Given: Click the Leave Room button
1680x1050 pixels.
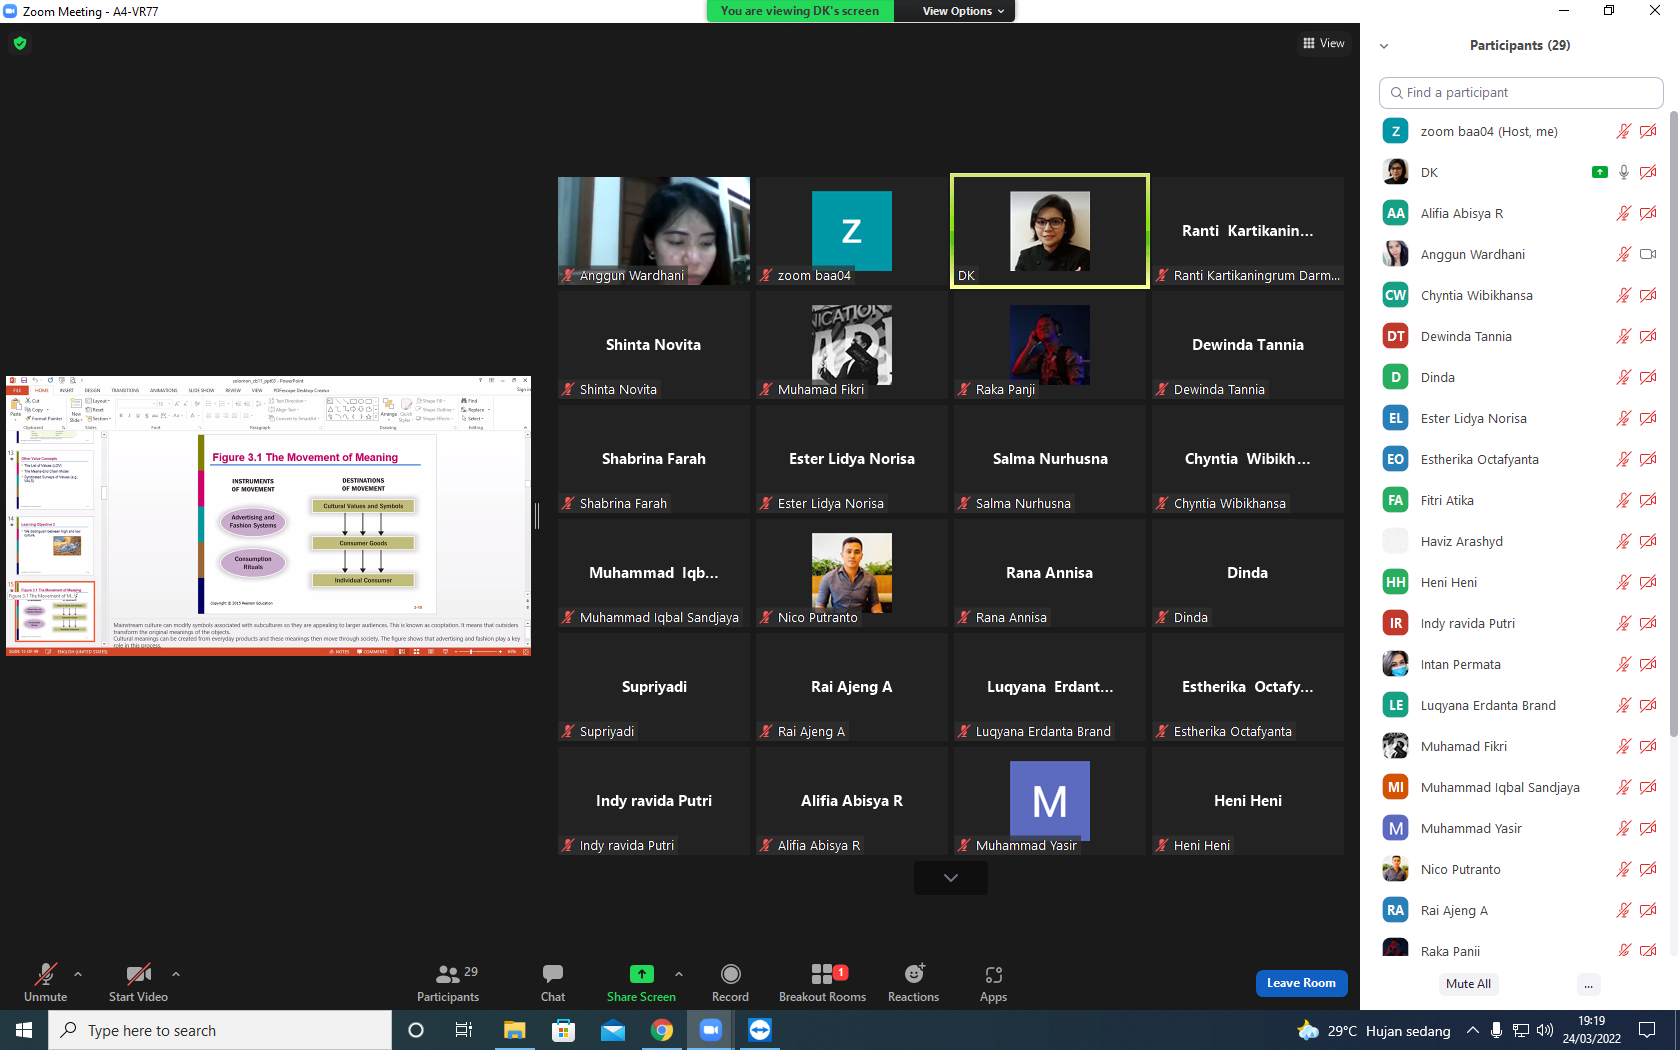Looking at the screenshot, I should 1301,983.
